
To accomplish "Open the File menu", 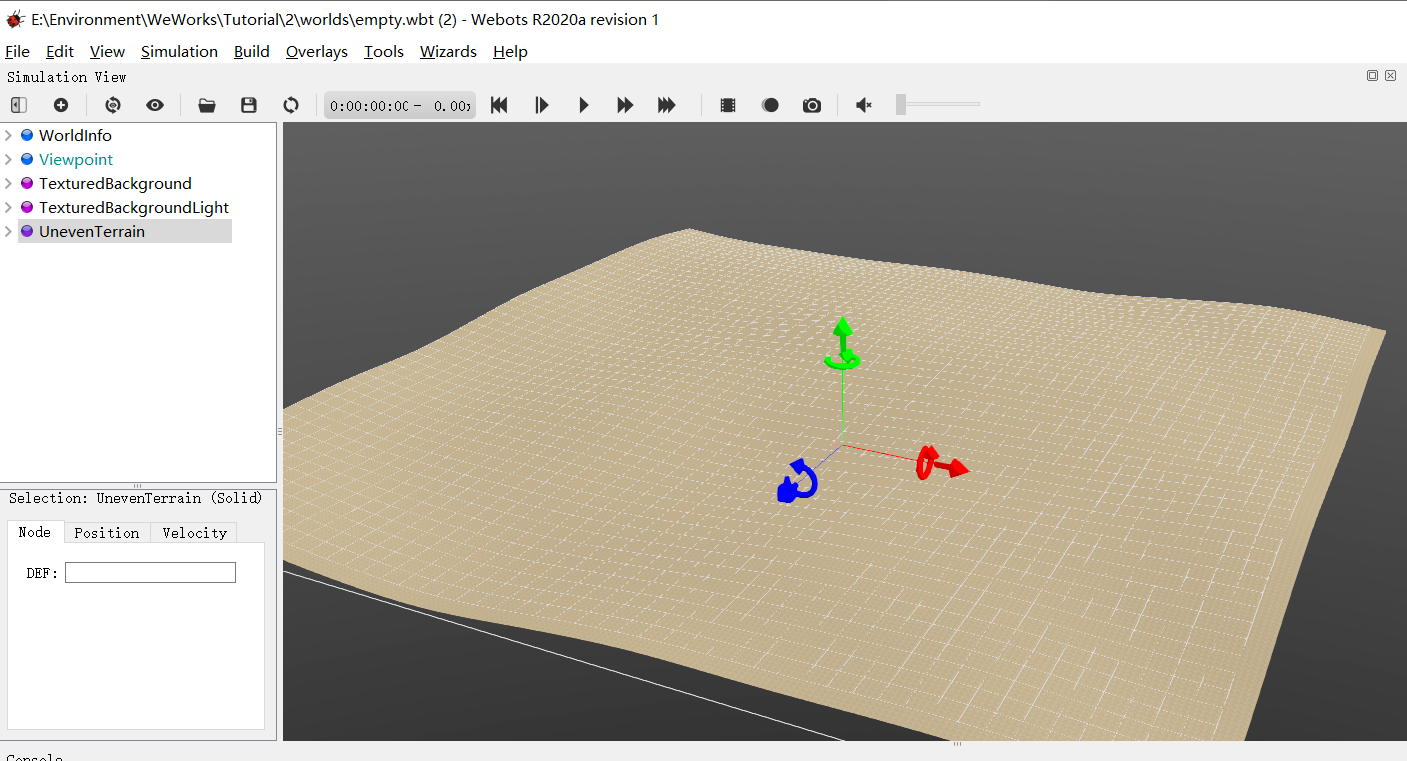I will 17,51.
